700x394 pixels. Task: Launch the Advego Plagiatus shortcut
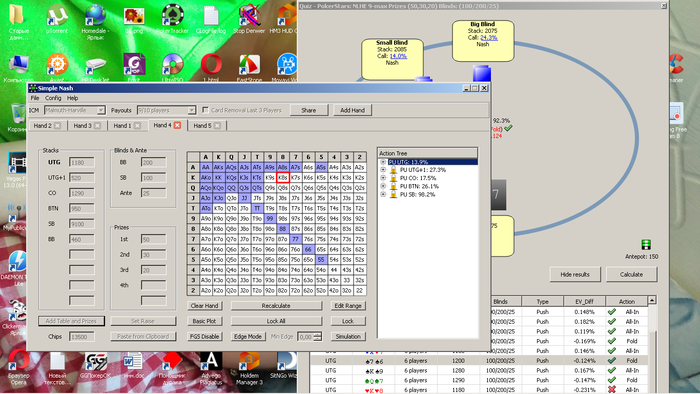[211, 369]
